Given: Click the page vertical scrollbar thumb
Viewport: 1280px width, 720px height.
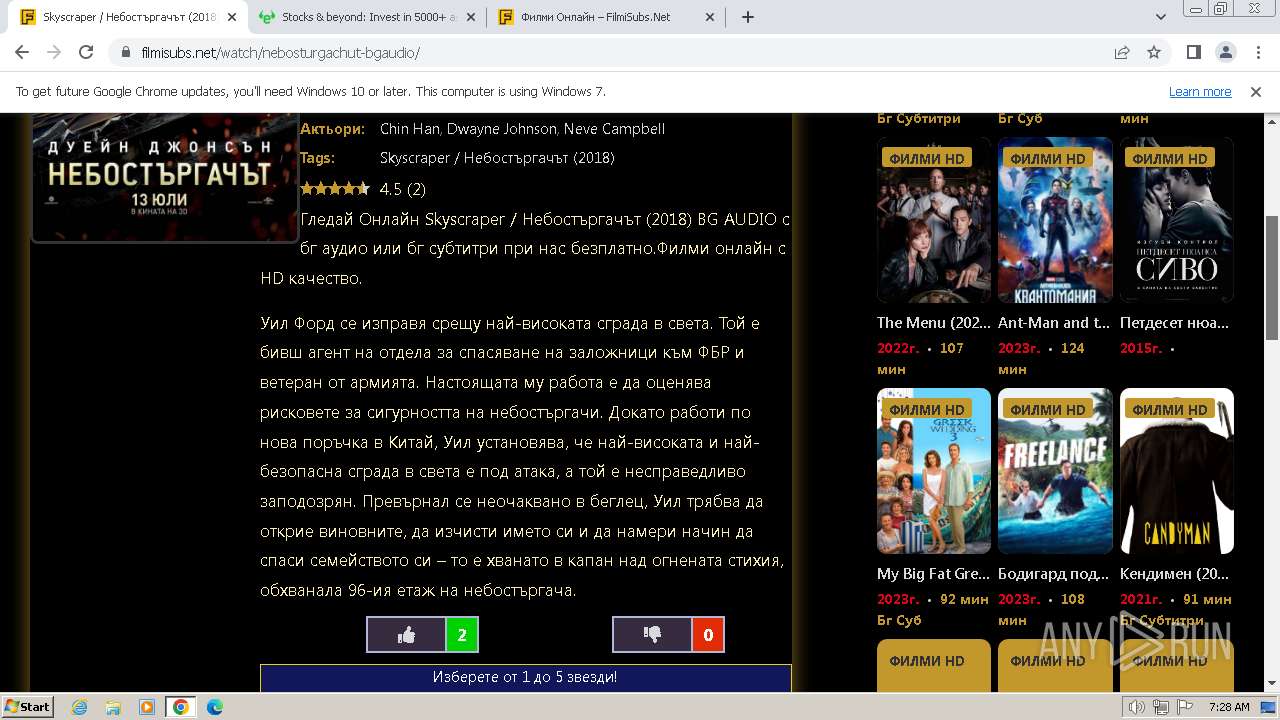Looking at the screenshot, I should (1272, 277).
